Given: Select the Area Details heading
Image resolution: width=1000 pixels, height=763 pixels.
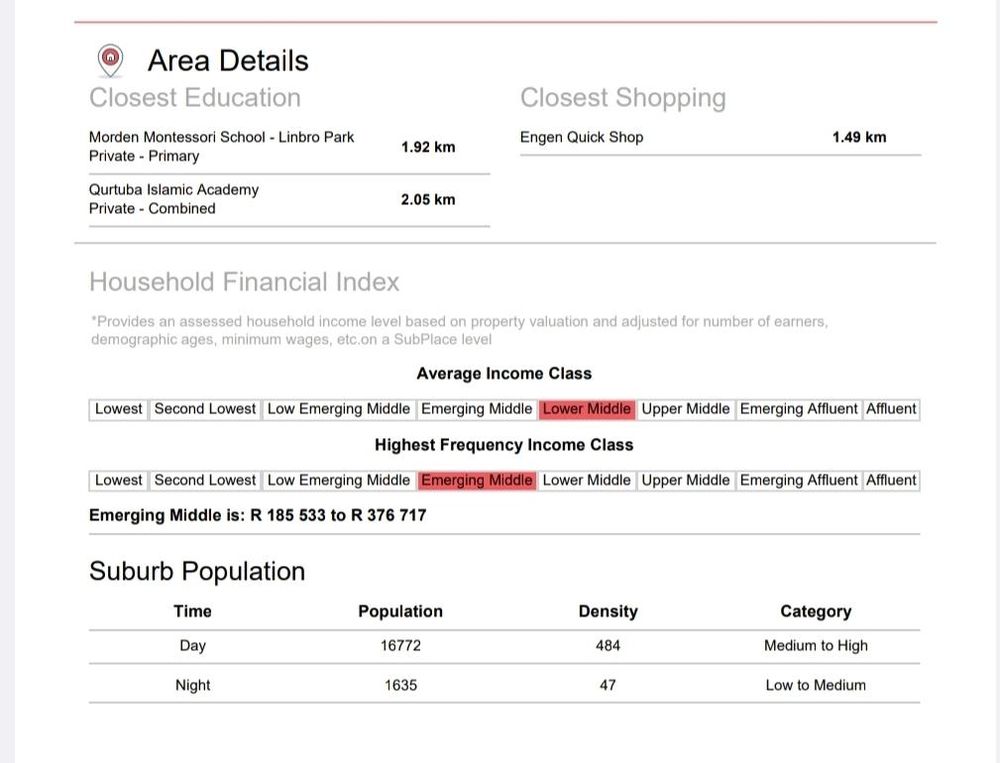Looking at the screenshot, I should click(x=228, y=61).
